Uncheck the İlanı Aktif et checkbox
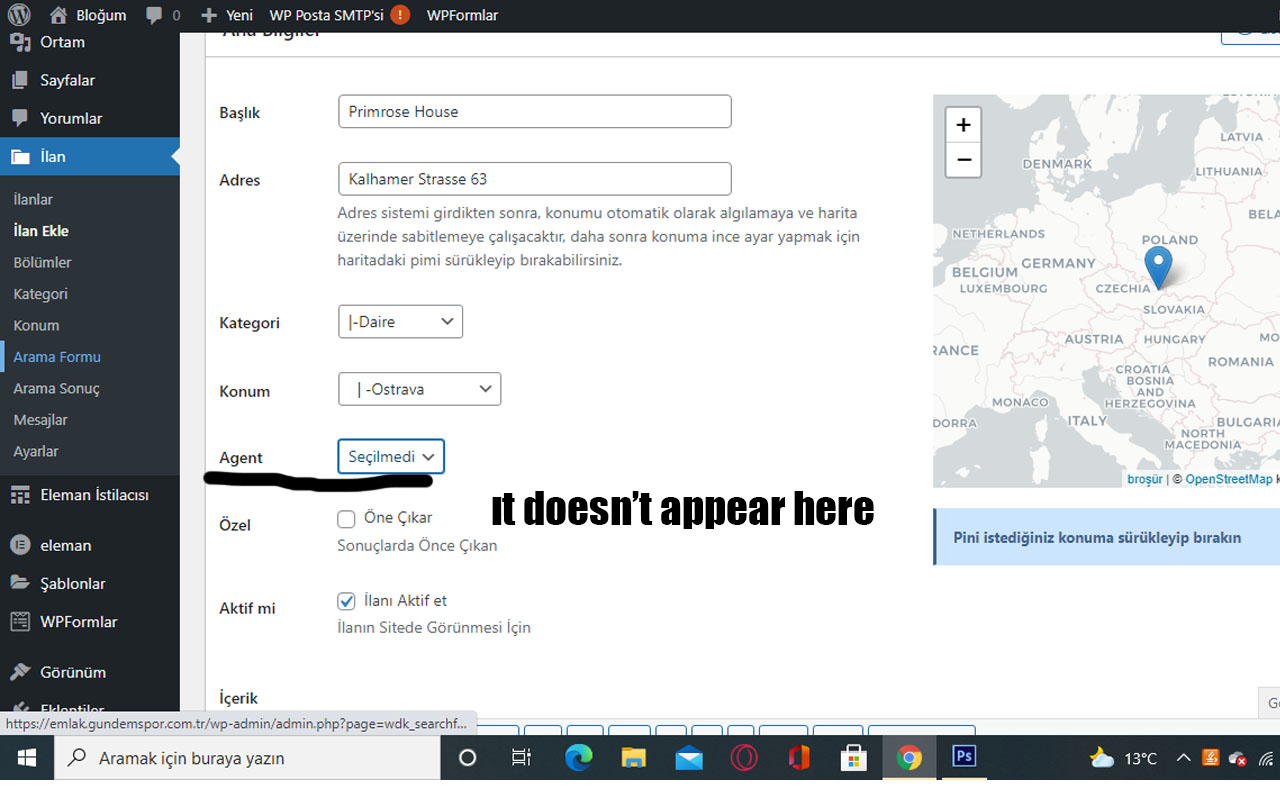The height and width of the screenshot is (800, 1280). pyautogui.click(x=346, y=601)
